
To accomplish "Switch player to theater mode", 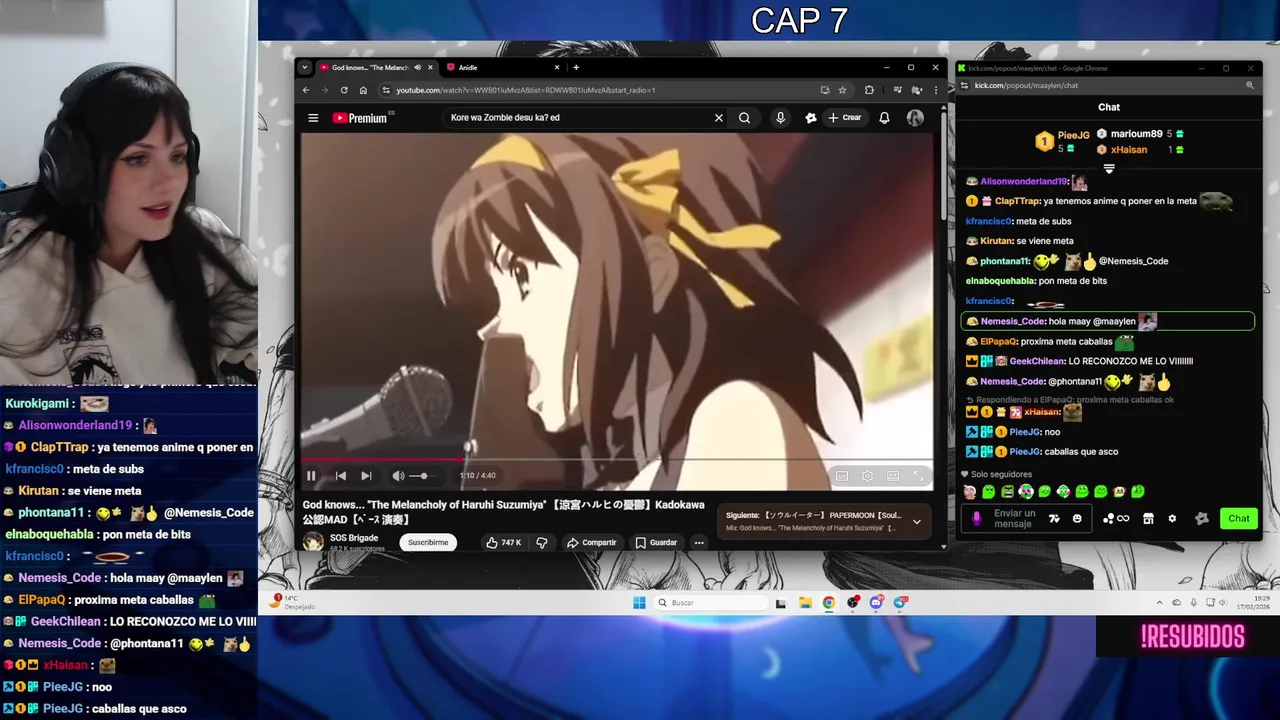I will tap(893, 476).
